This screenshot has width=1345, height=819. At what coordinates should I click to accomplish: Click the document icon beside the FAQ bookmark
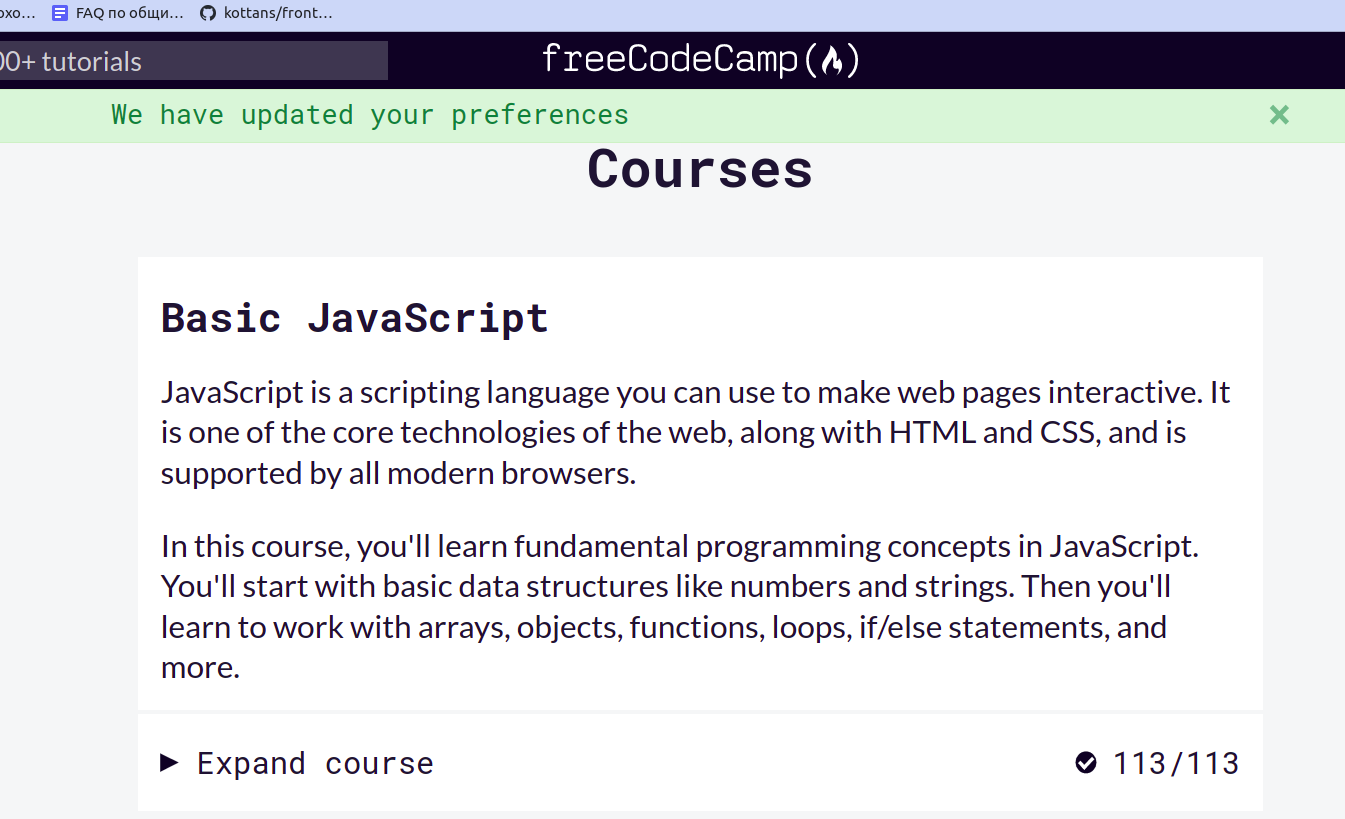(60, 13)
